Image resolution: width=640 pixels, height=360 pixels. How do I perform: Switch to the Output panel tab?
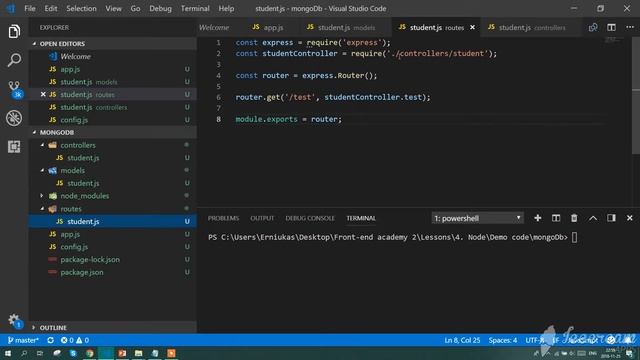(262, 218)
